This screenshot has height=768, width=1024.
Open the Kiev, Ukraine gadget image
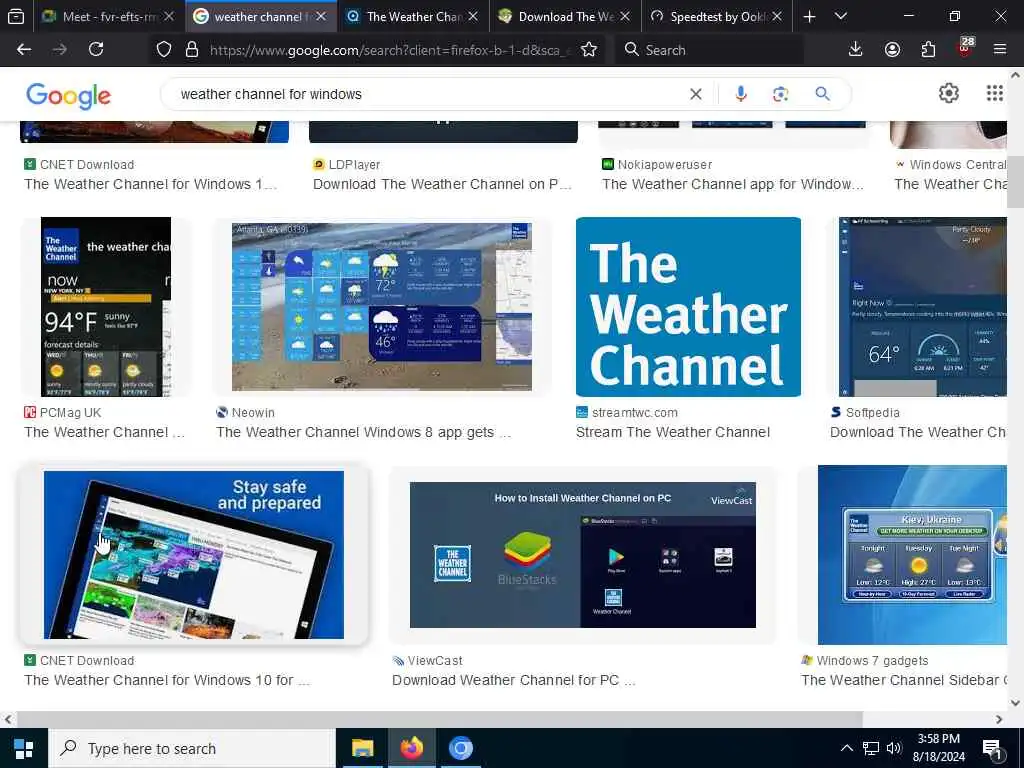912,554
